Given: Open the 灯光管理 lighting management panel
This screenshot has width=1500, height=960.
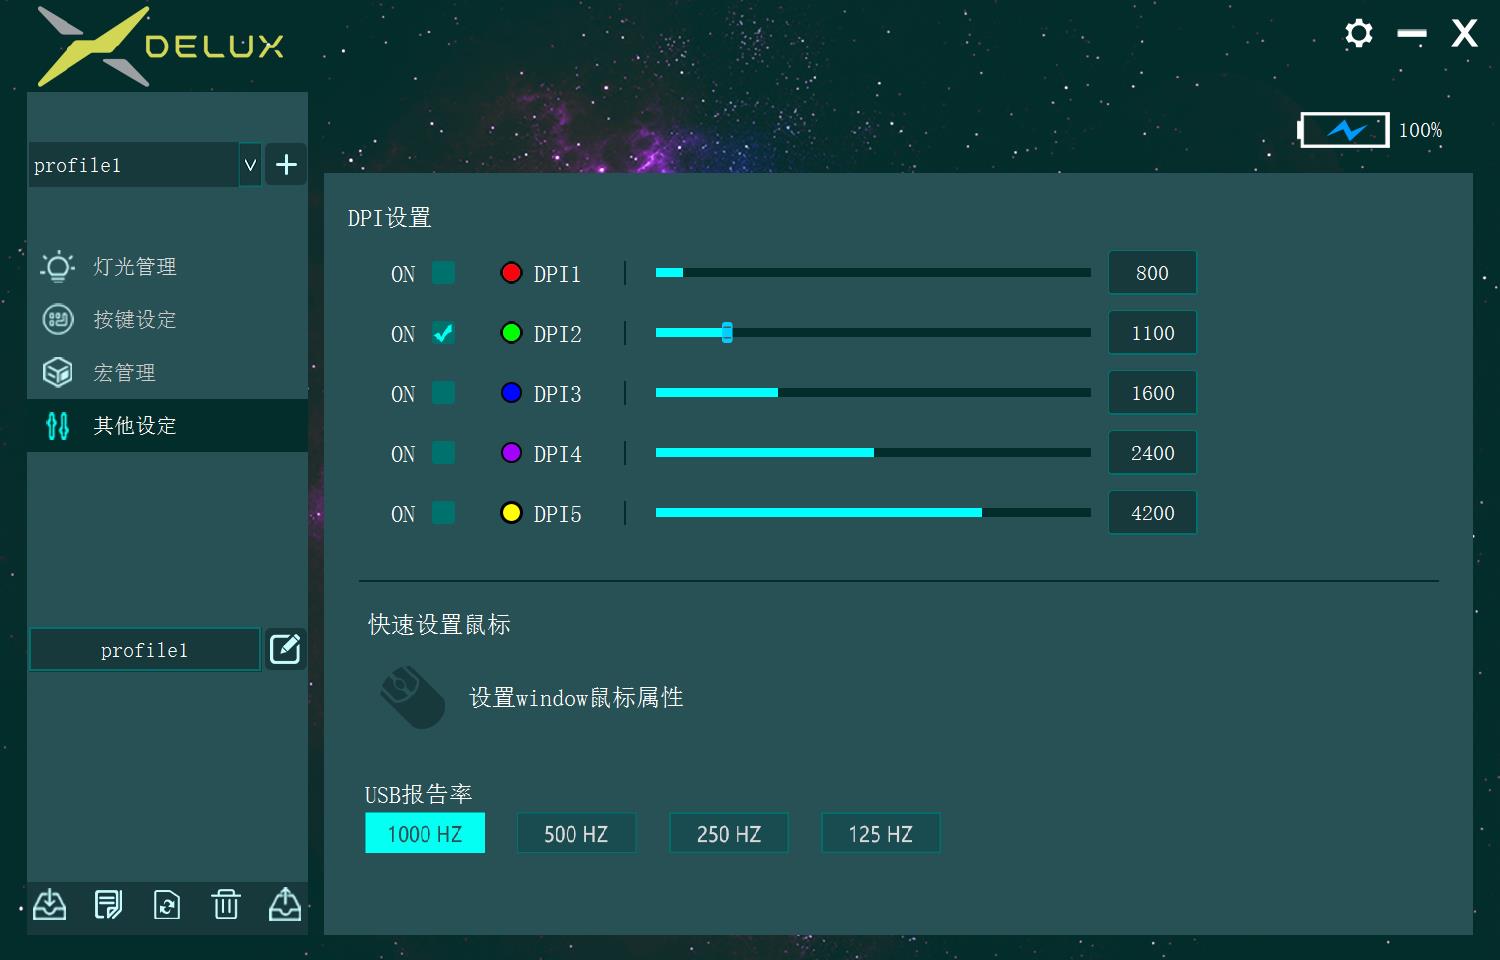Looking at the screenshot, I should coord(133,266).
